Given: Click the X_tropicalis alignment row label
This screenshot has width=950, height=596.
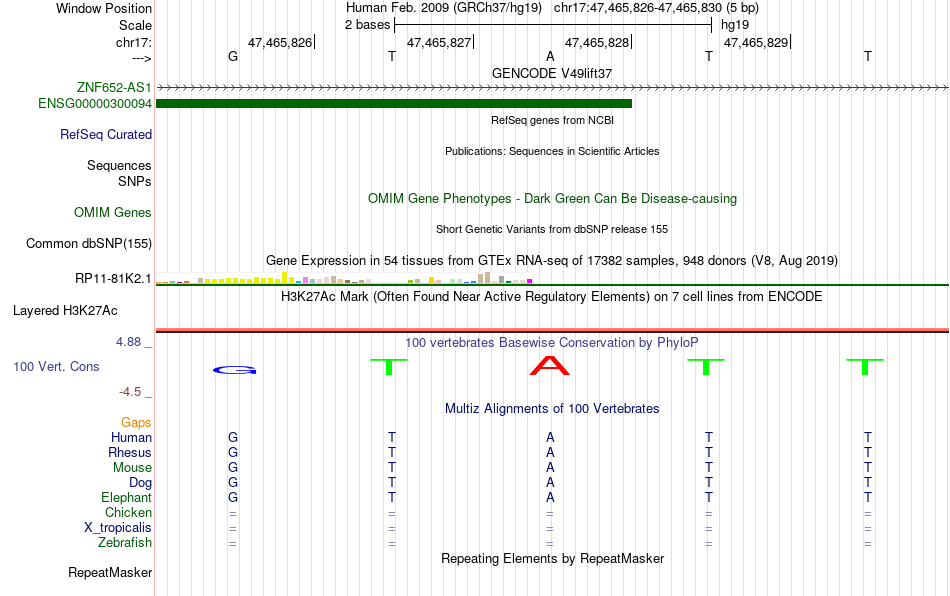Looking at the screenshot, I should tap(118, 528).
